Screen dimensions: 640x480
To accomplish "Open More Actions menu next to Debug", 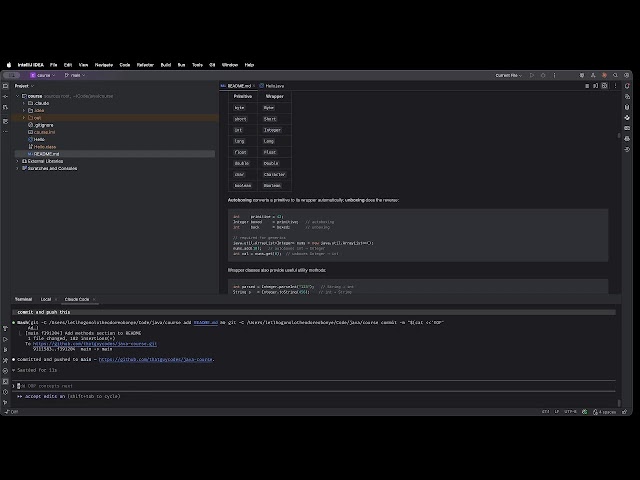I will point(554,75).
